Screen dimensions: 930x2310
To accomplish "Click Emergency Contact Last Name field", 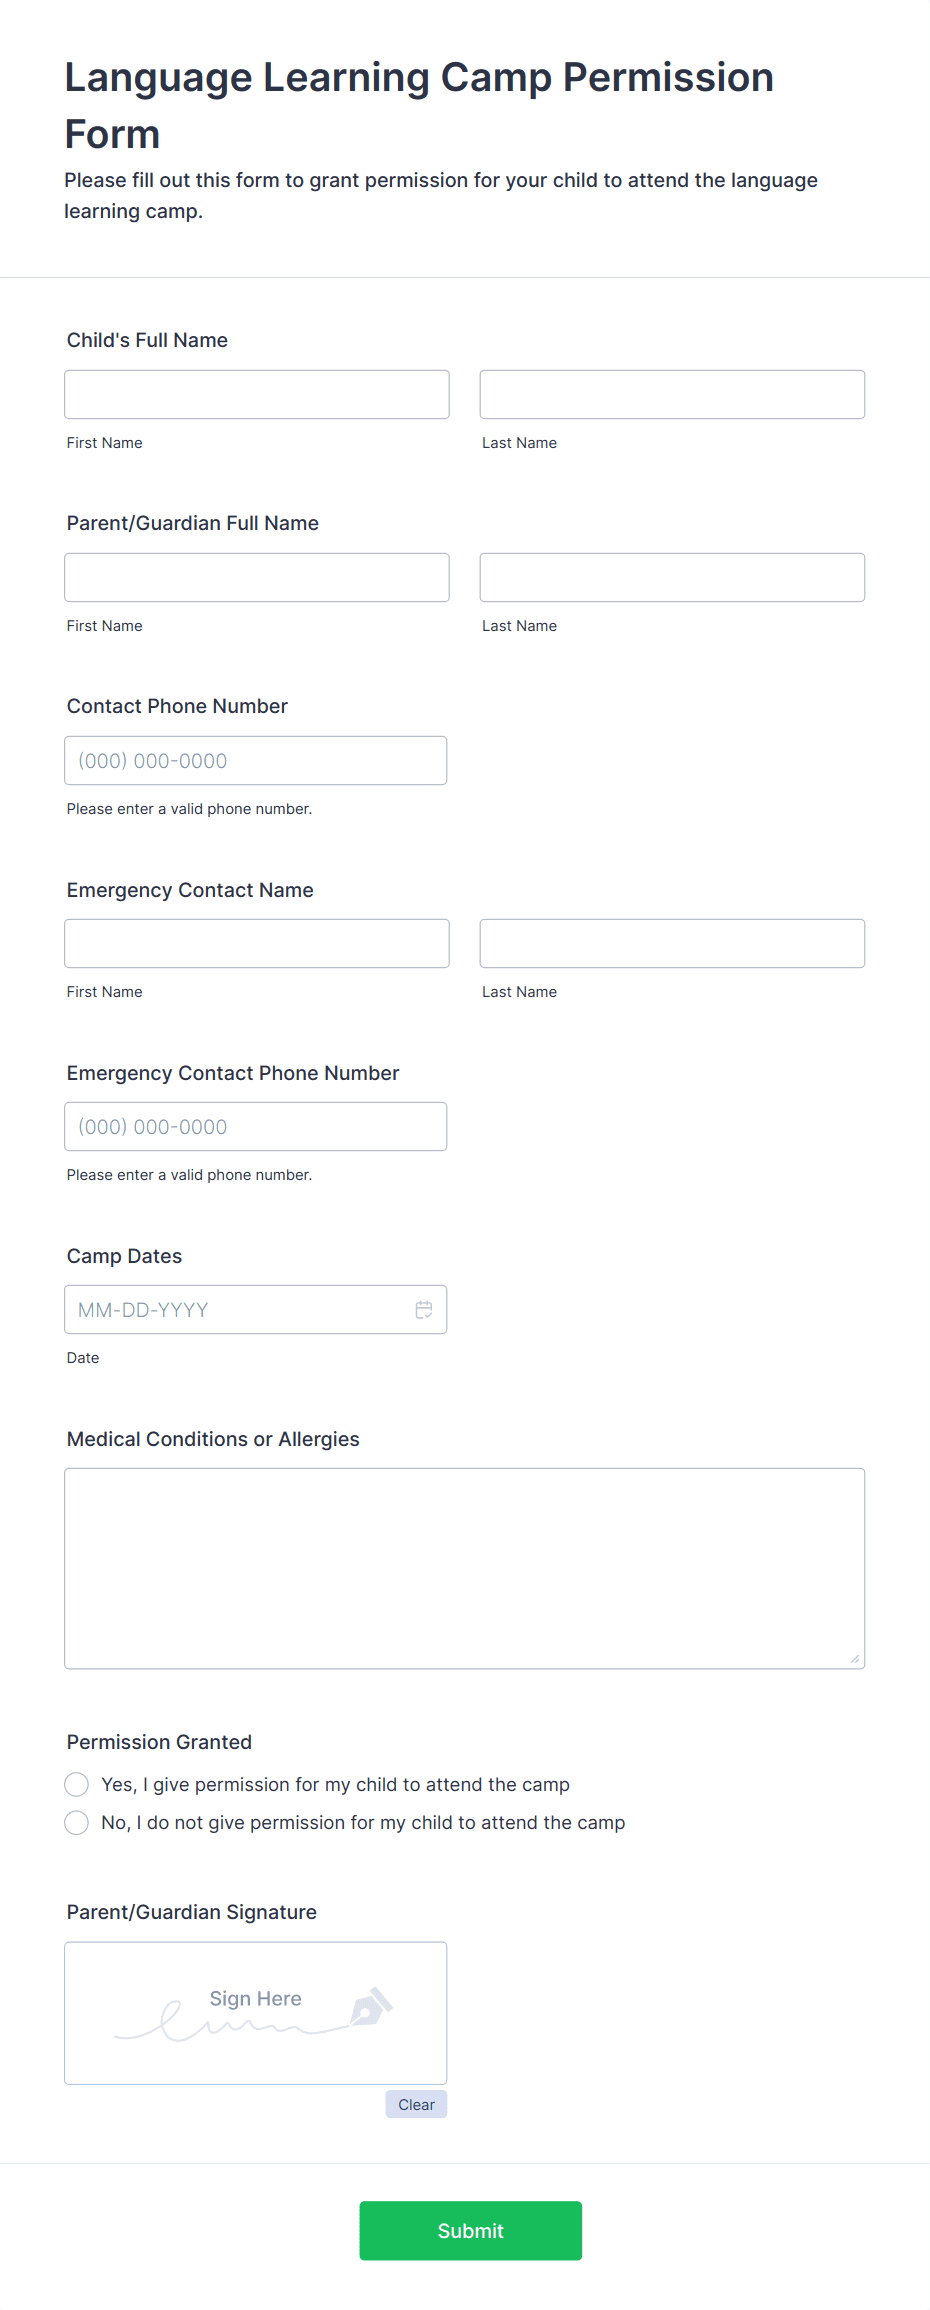I will [672, 944].
